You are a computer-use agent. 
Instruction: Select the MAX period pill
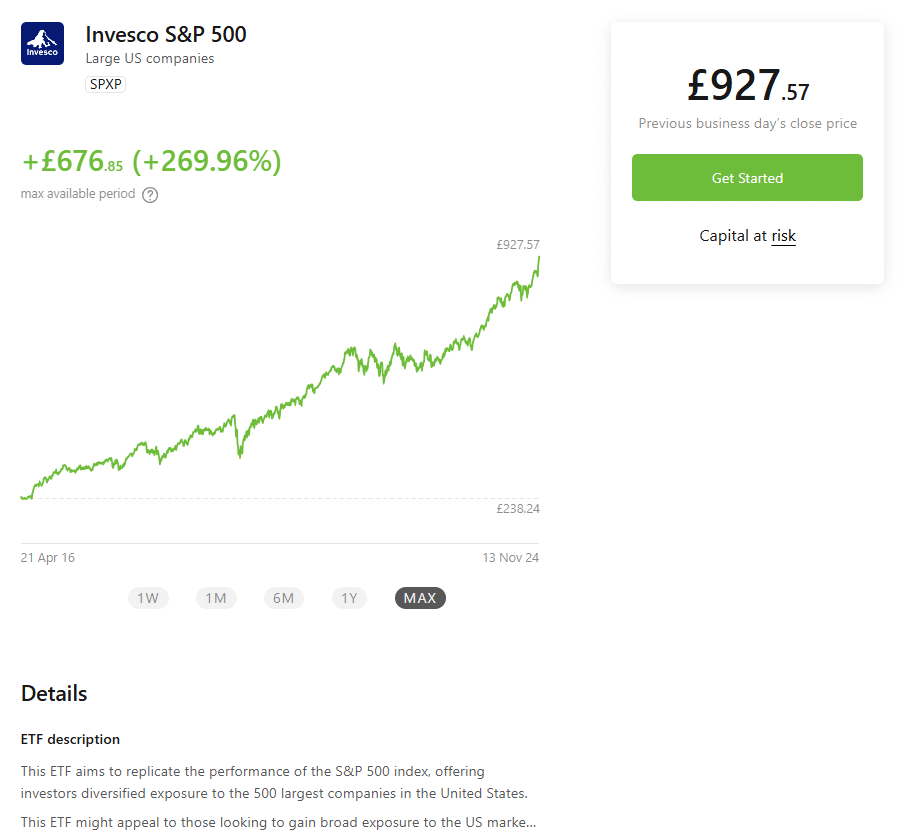[x=420, y=598]
